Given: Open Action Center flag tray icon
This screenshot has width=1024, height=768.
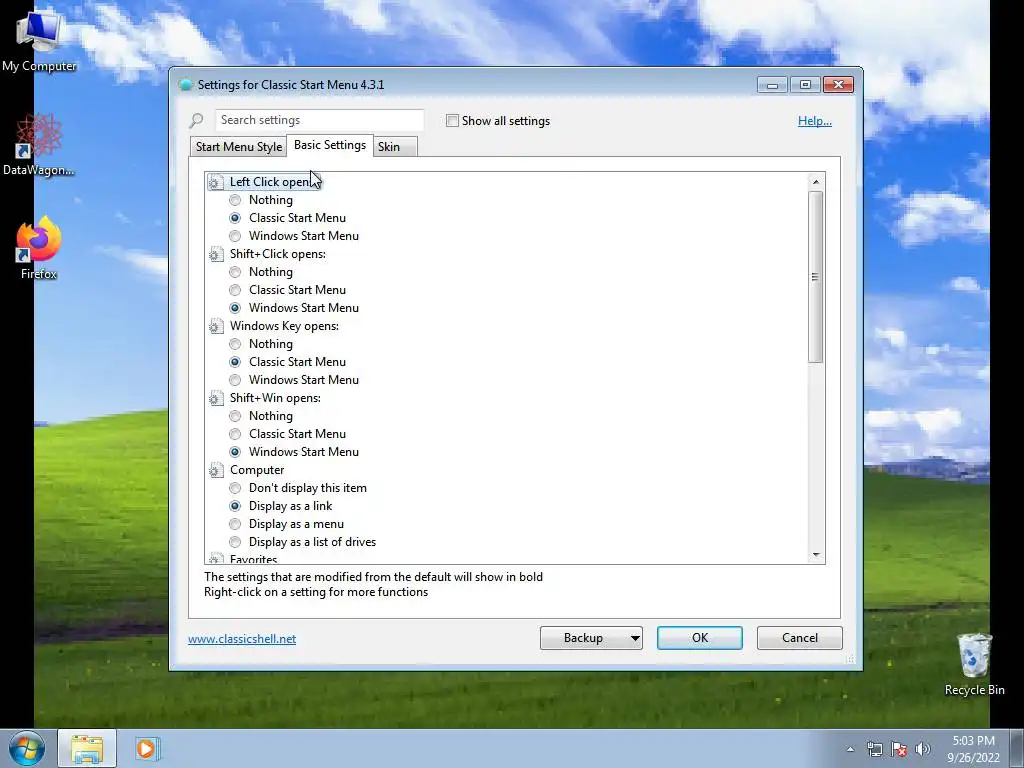Looking at the screenshot, I should (899, 749).
